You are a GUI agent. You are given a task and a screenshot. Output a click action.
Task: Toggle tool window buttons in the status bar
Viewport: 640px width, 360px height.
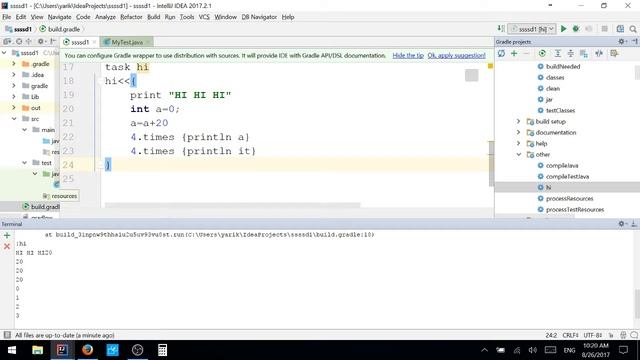[x=7, y=335]
